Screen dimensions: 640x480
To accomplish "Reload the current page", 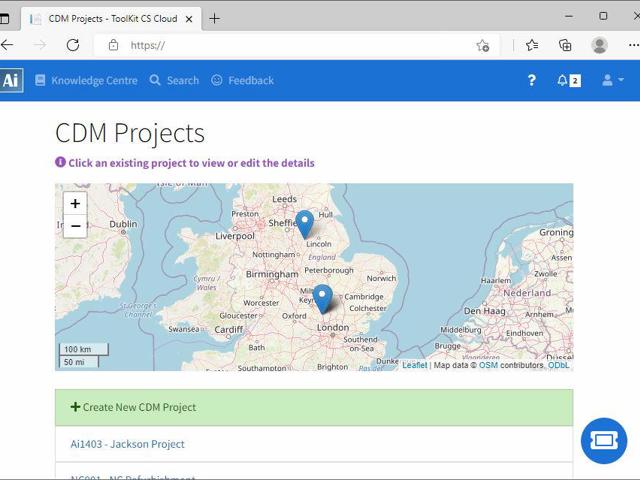I will [73, 45].
